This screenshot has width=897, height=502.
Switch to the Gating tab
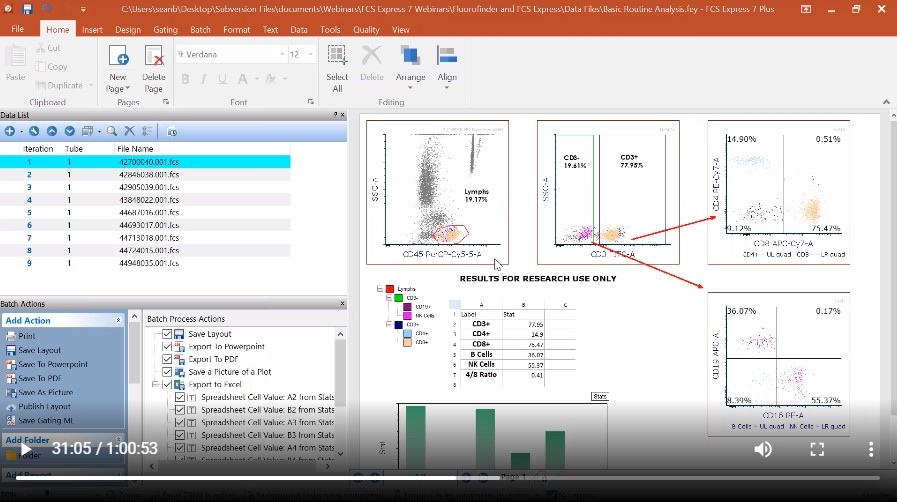point(165,30)
